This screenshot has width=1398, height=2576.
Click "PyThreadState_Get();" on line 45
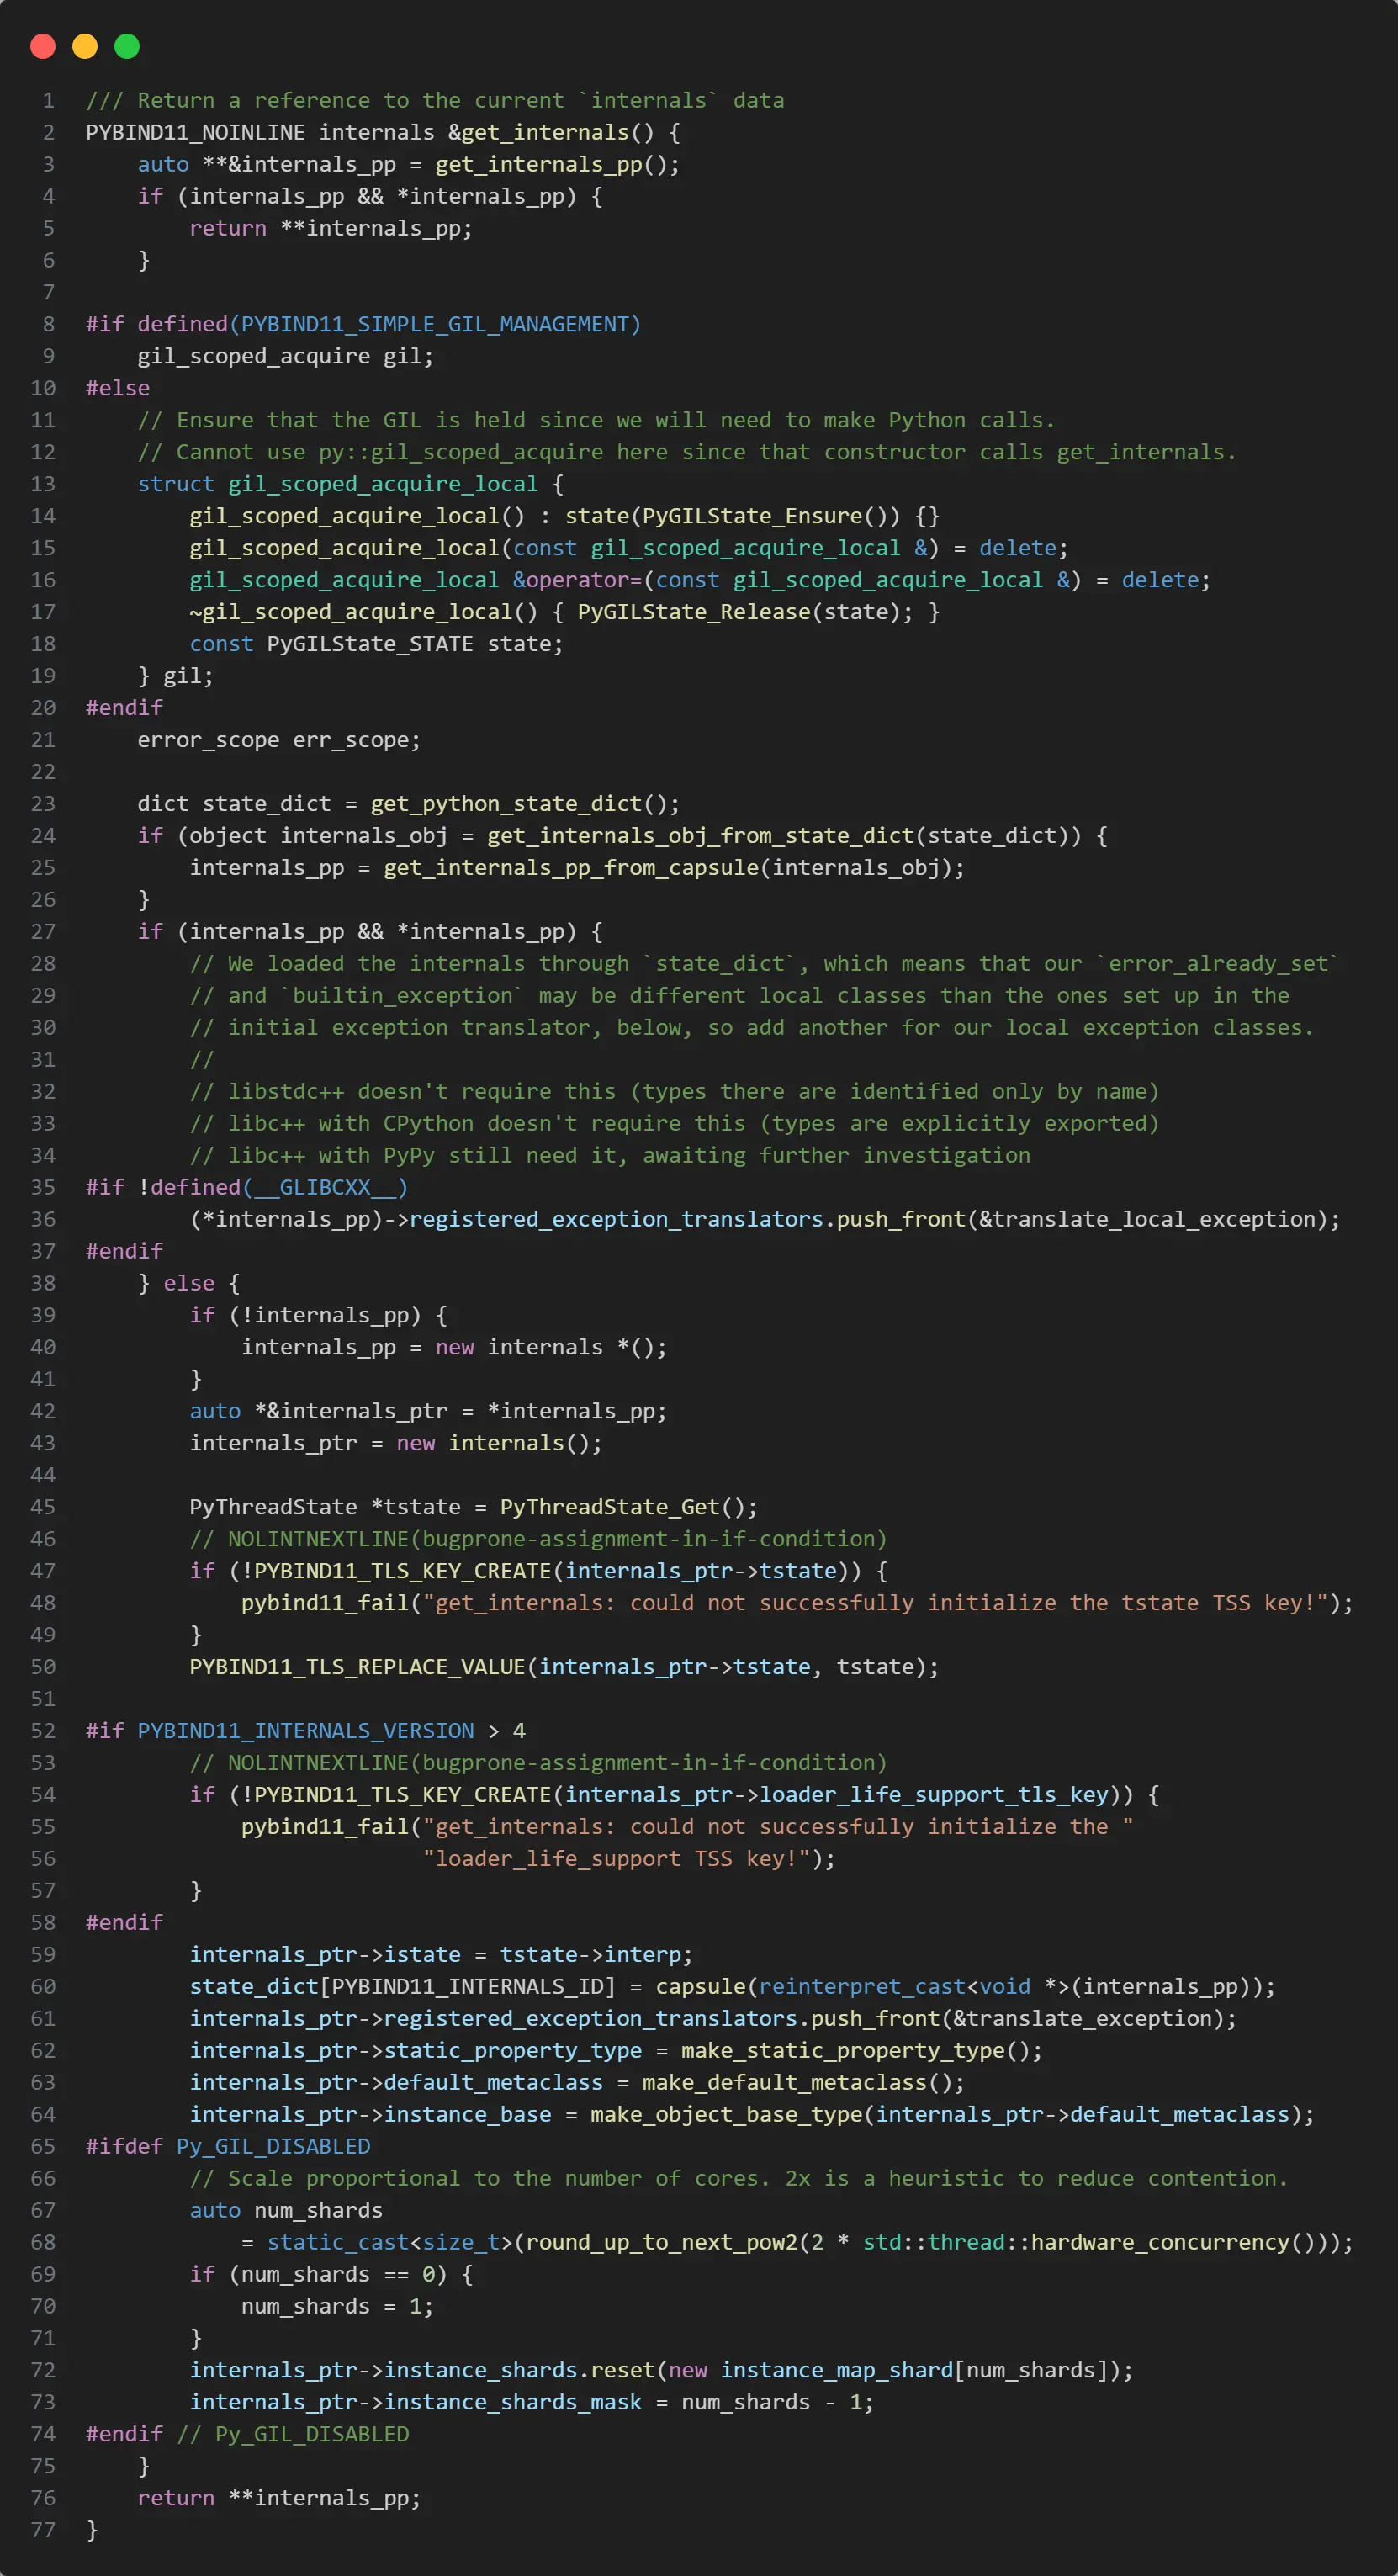(629, 1509)
